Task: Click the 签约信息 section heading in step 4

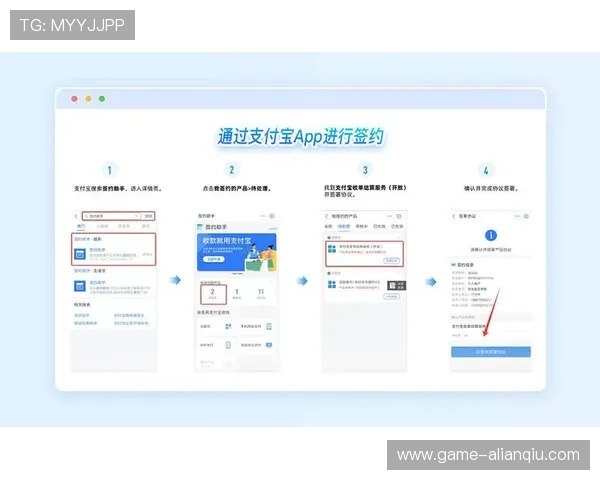Action: [466, 265]
